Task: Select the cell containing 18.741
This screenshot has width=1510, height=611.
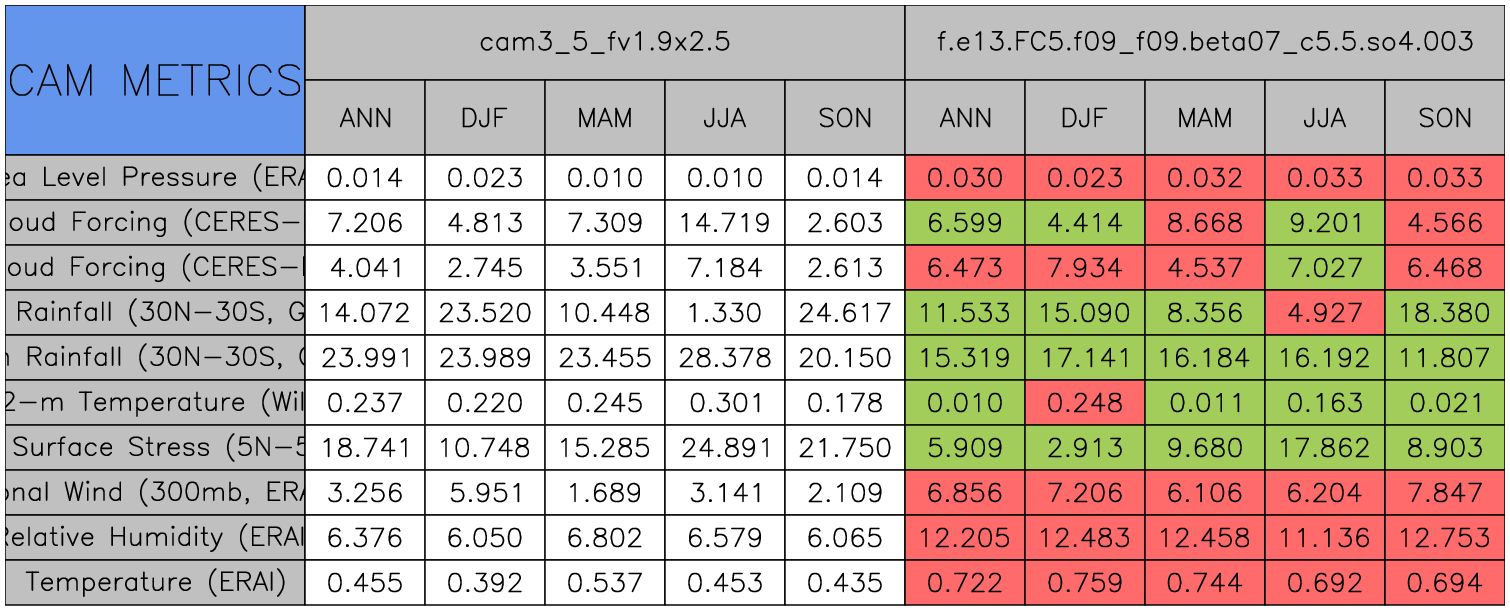Action: point(365,447)
